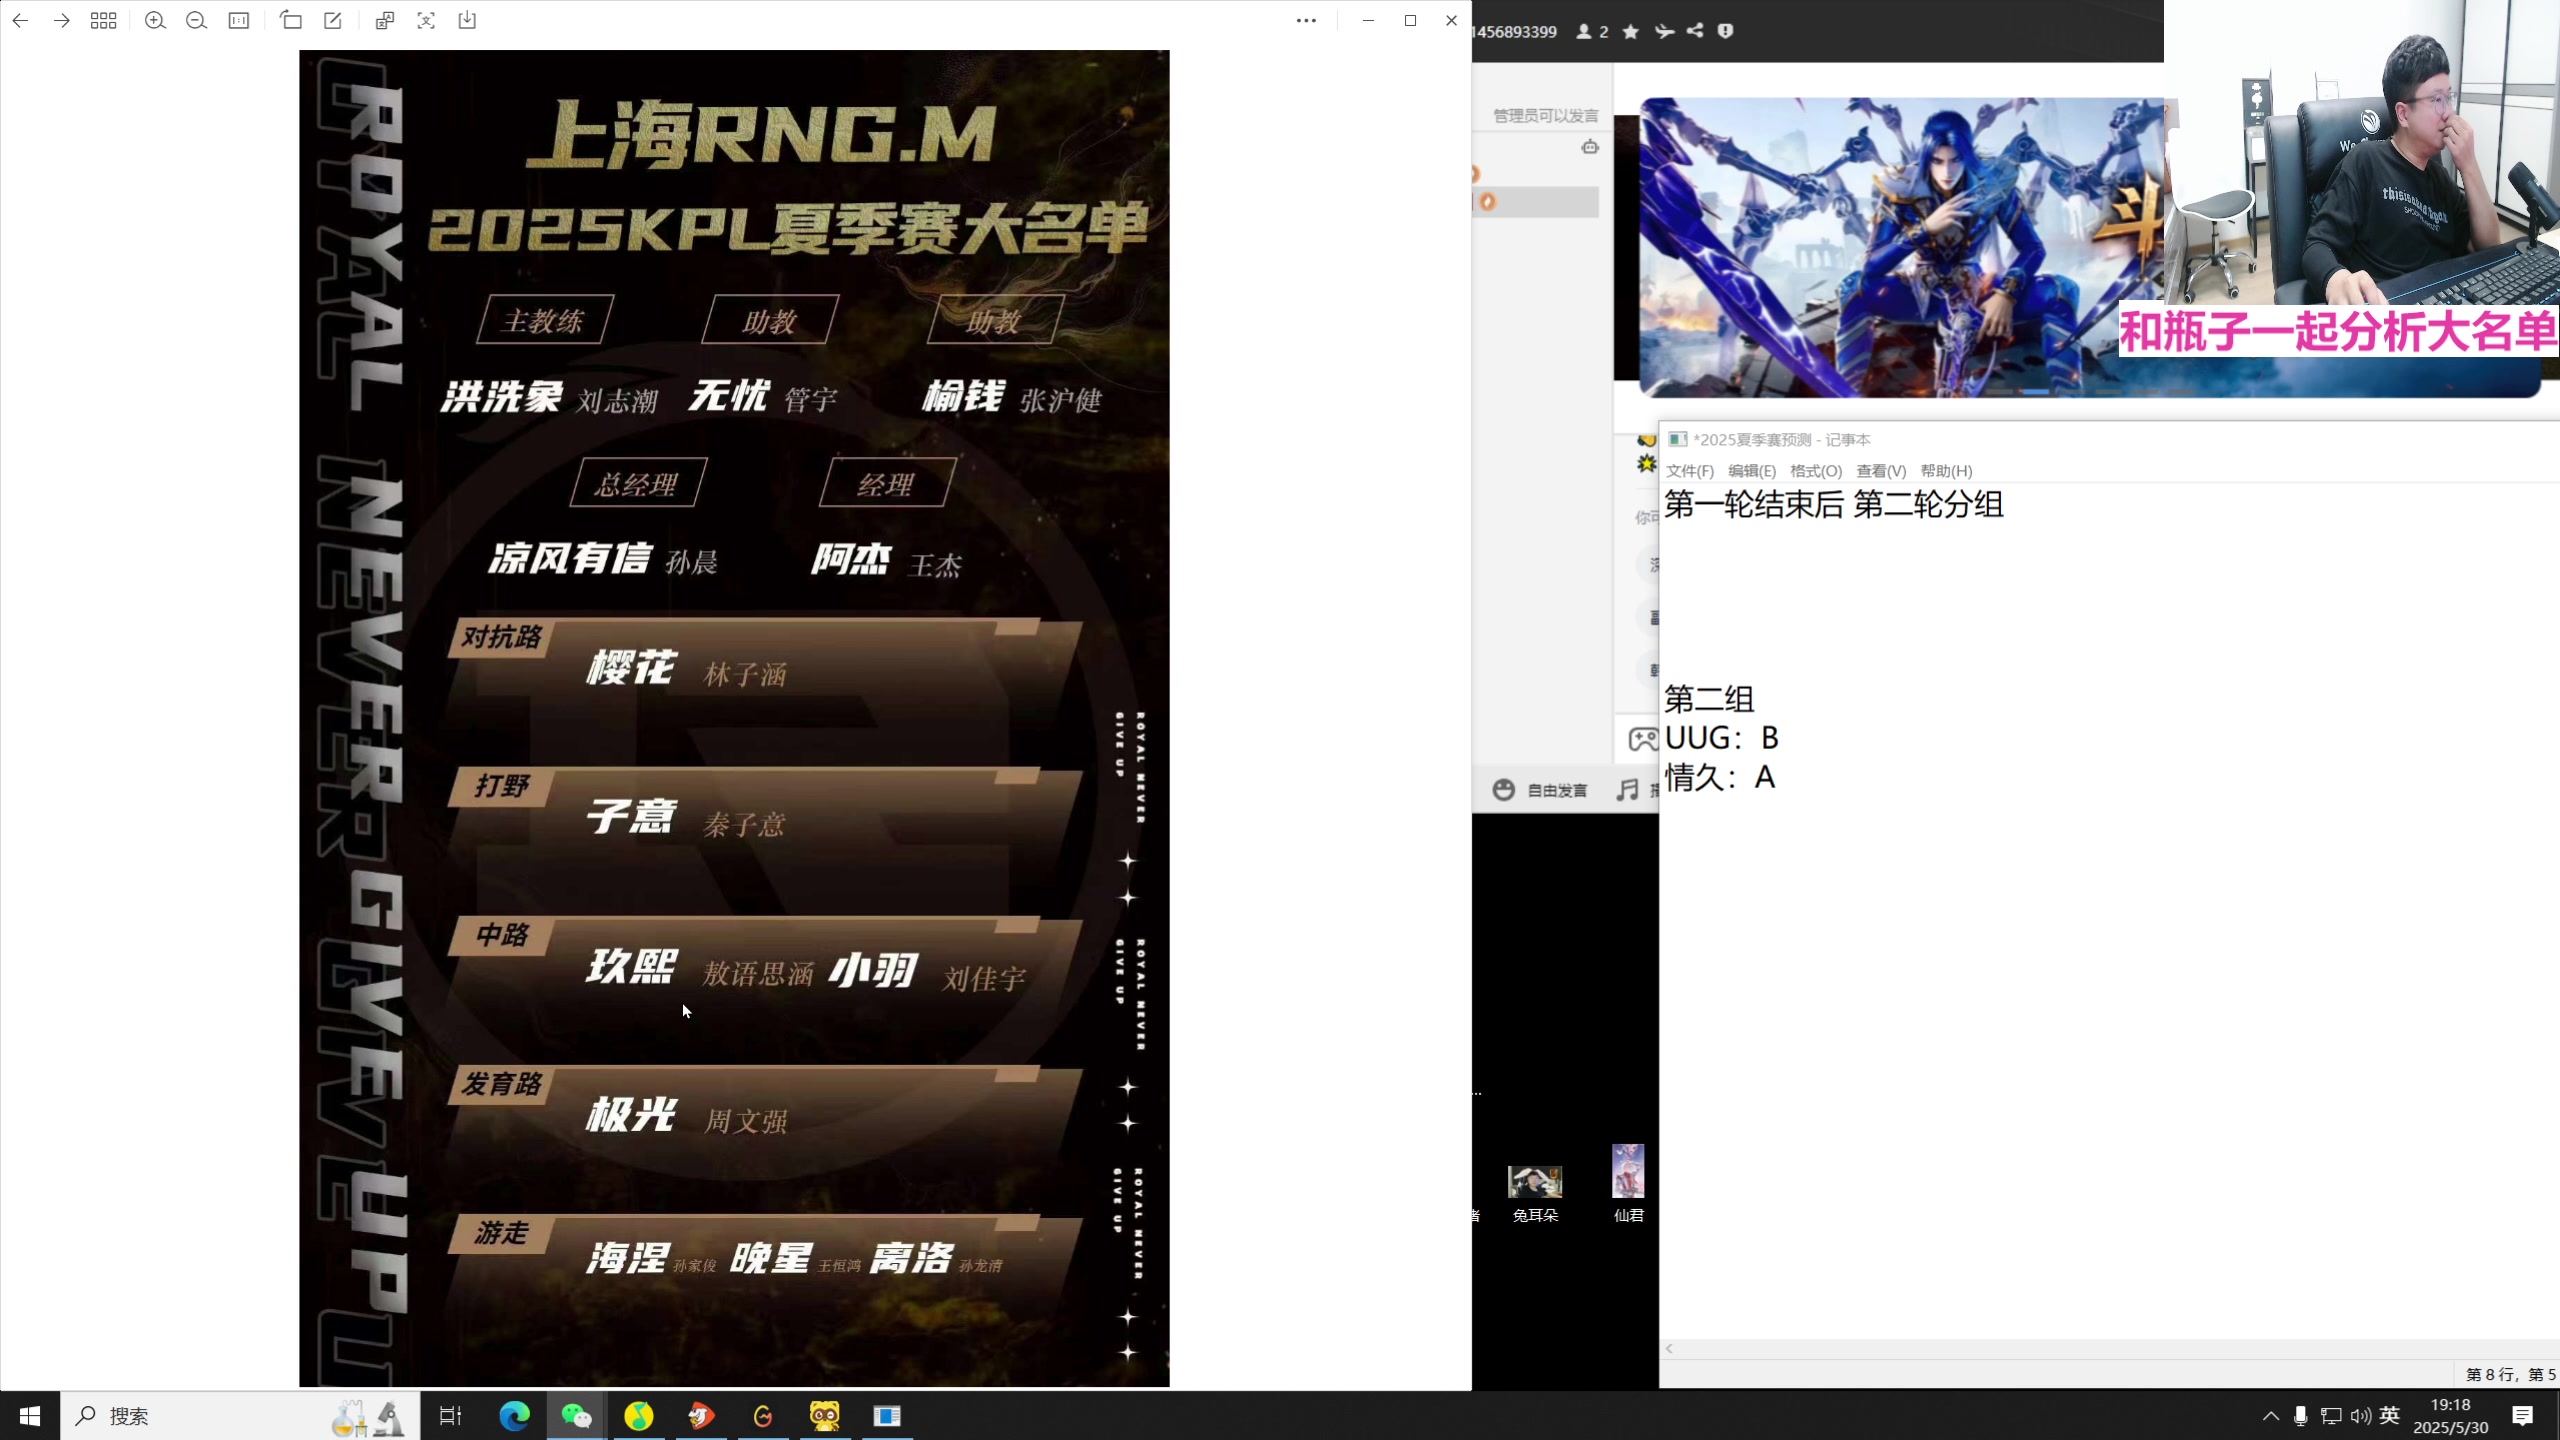Go to next image with forward arrow
The image size is (2560, 1440).
pyautogui.click(x=62, y=20)
